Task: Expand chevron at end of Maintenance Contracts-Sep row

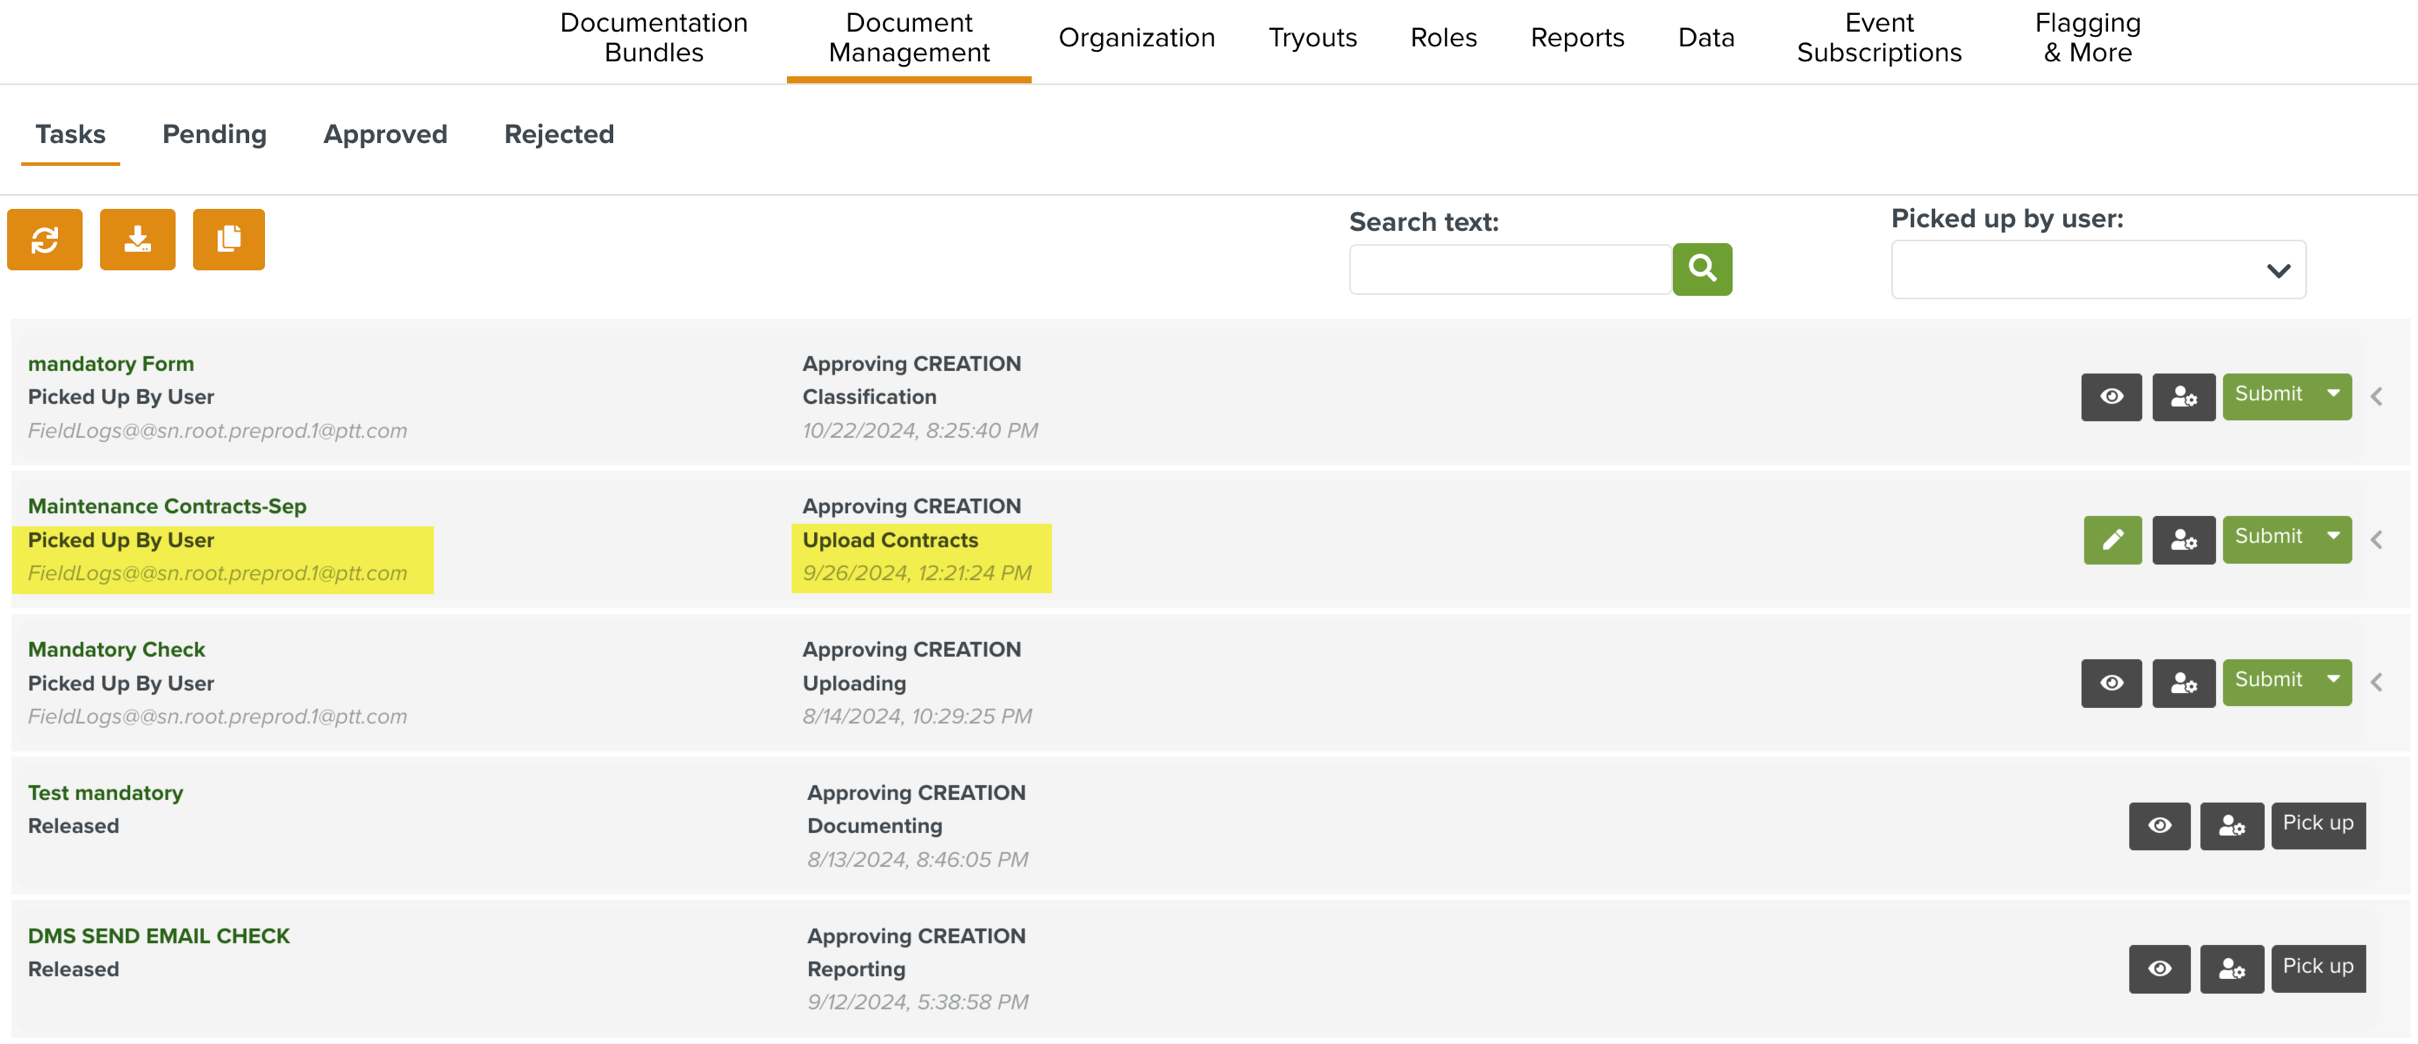Action: 2377,540
